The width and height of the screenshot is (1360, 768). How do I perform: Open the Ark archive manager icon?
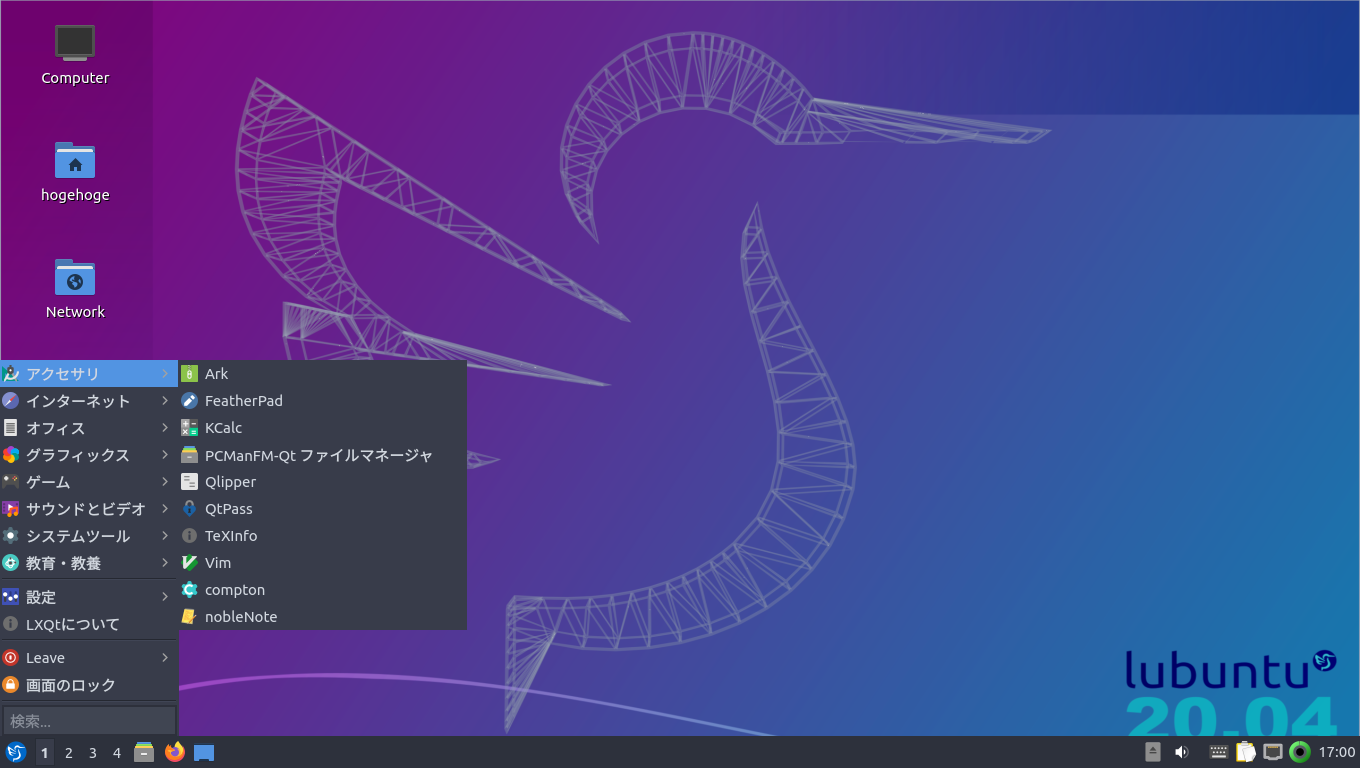(189, 374)
